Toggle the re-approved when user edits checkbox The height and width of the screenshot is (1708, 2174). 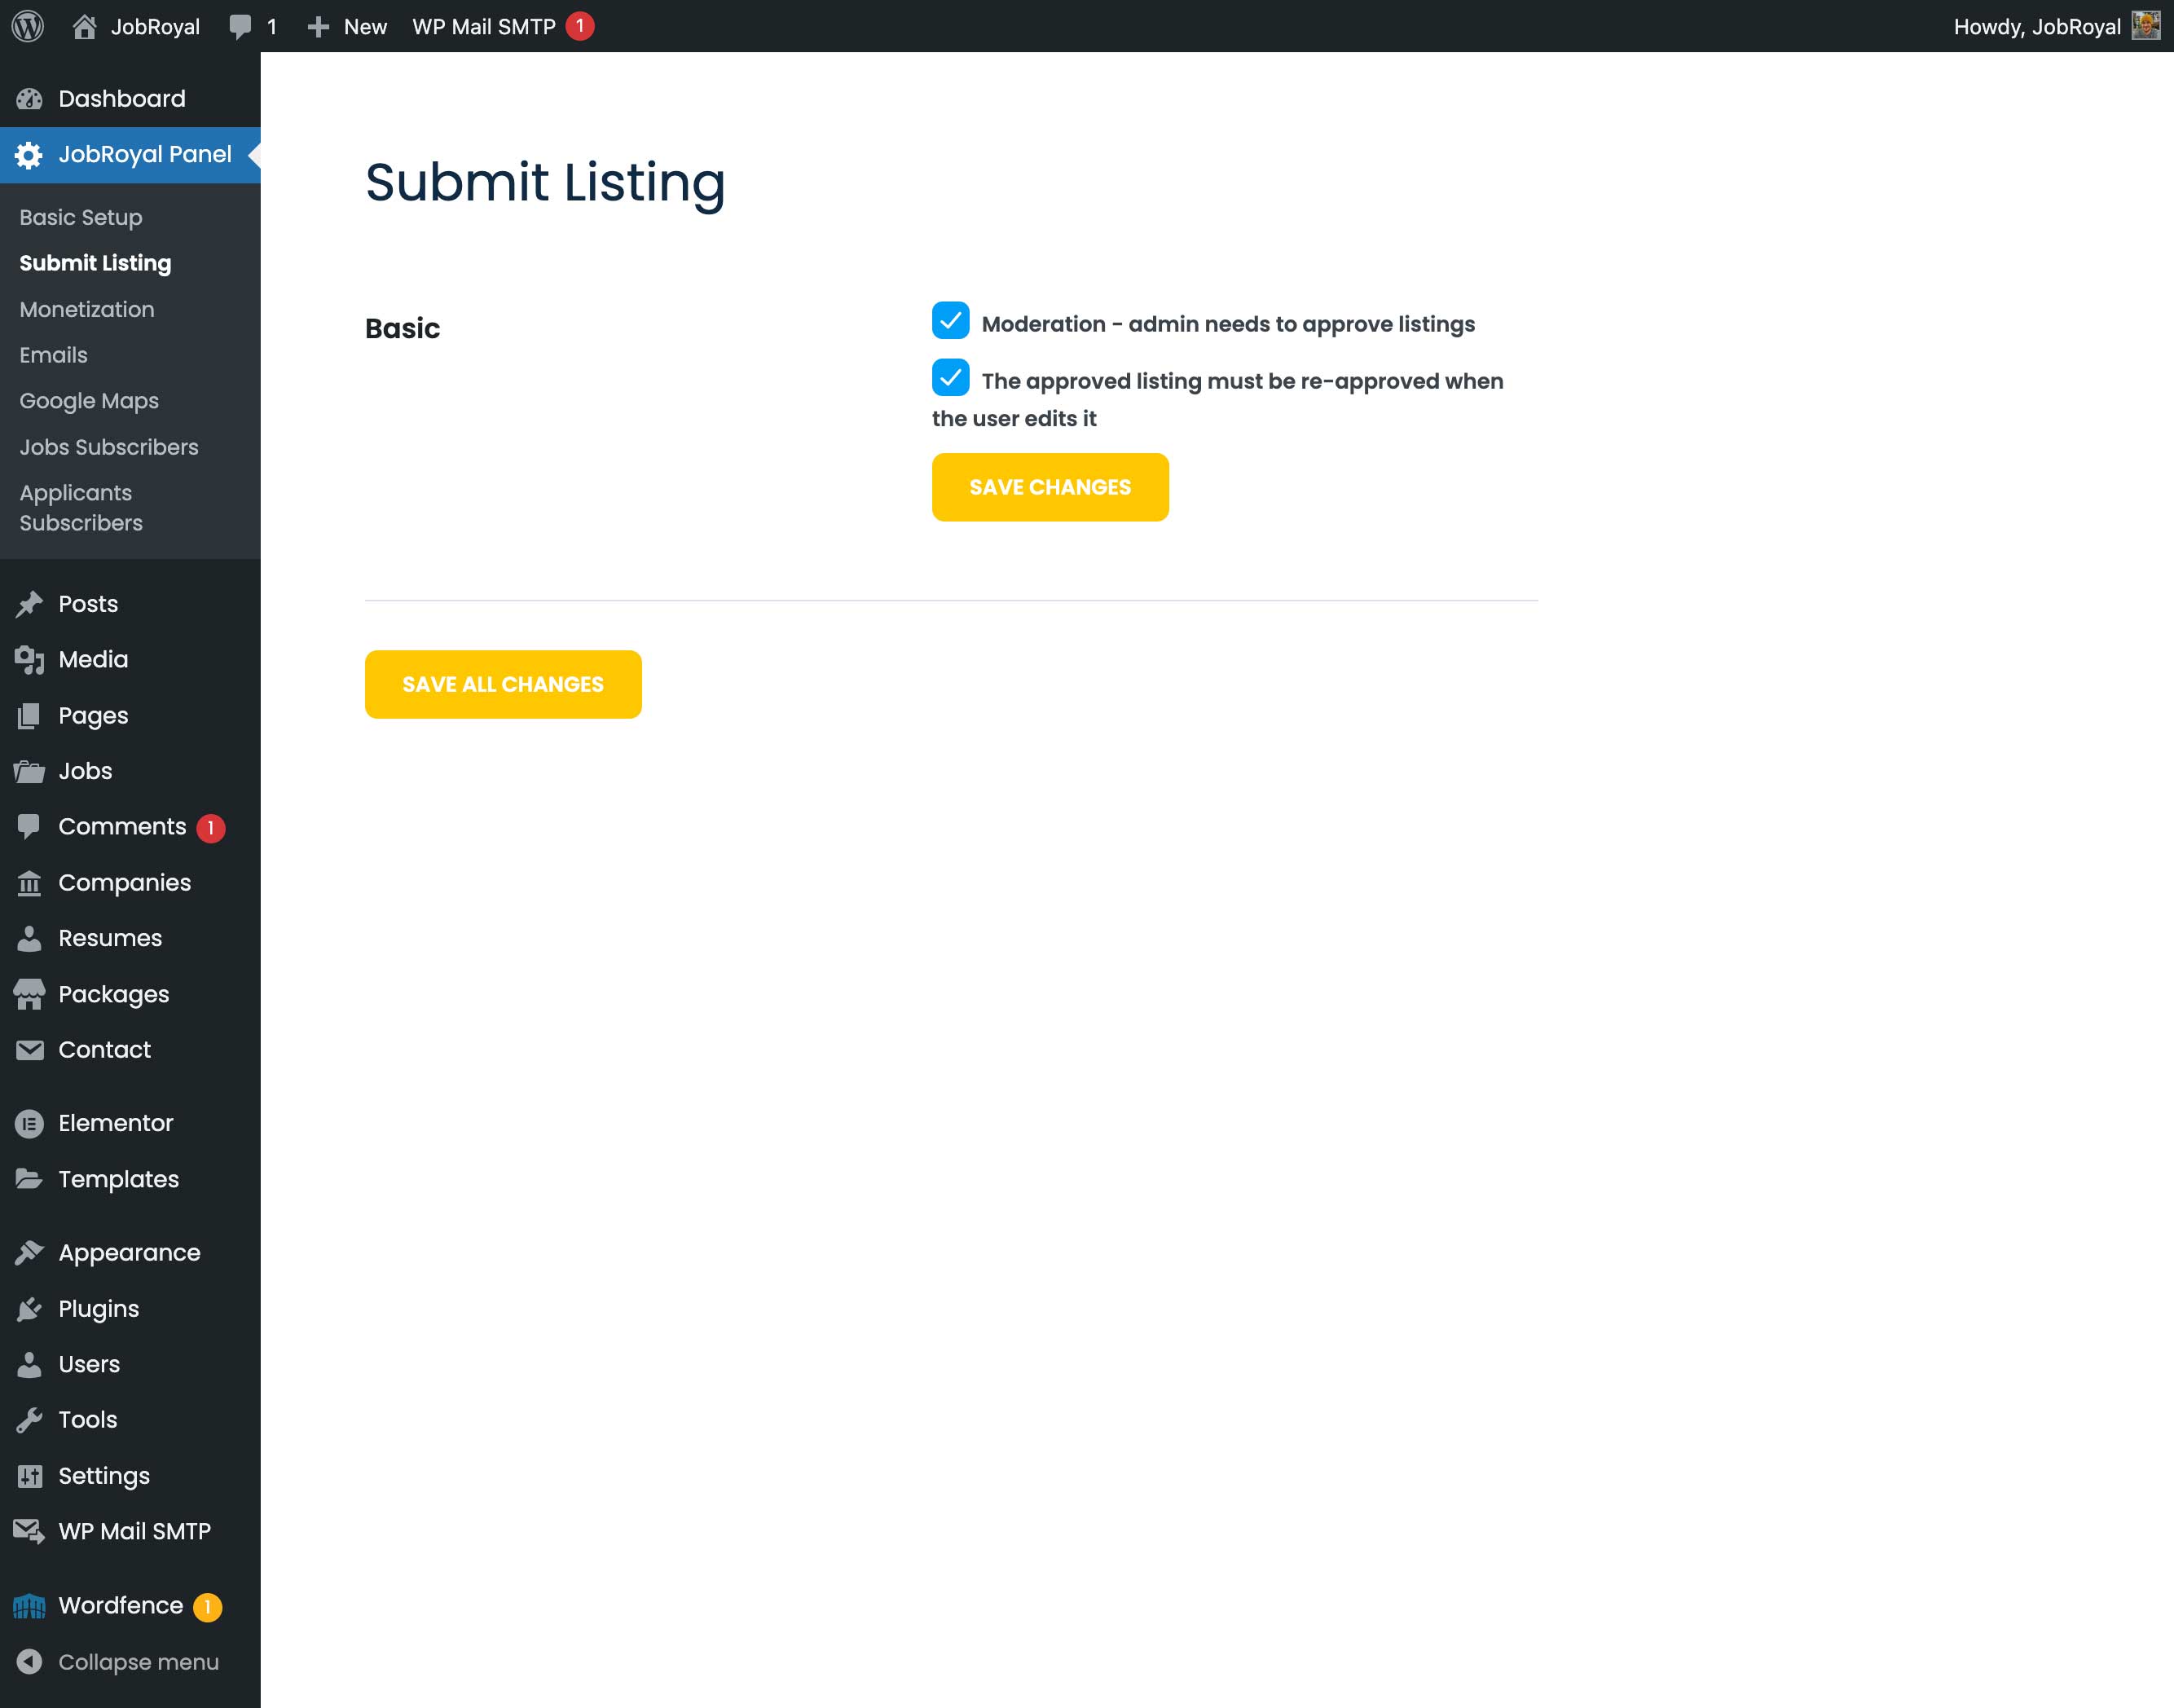950,378
